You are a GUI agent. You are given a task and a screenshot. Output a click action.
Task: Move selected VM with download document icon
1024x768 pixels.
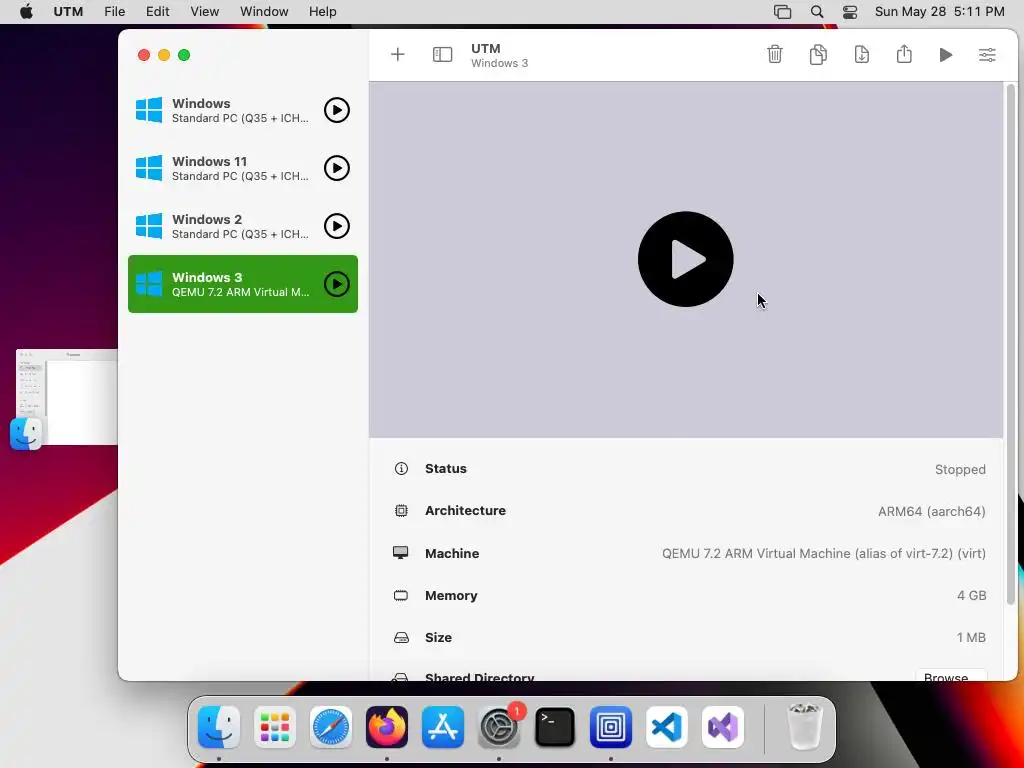tap(861, 54)
